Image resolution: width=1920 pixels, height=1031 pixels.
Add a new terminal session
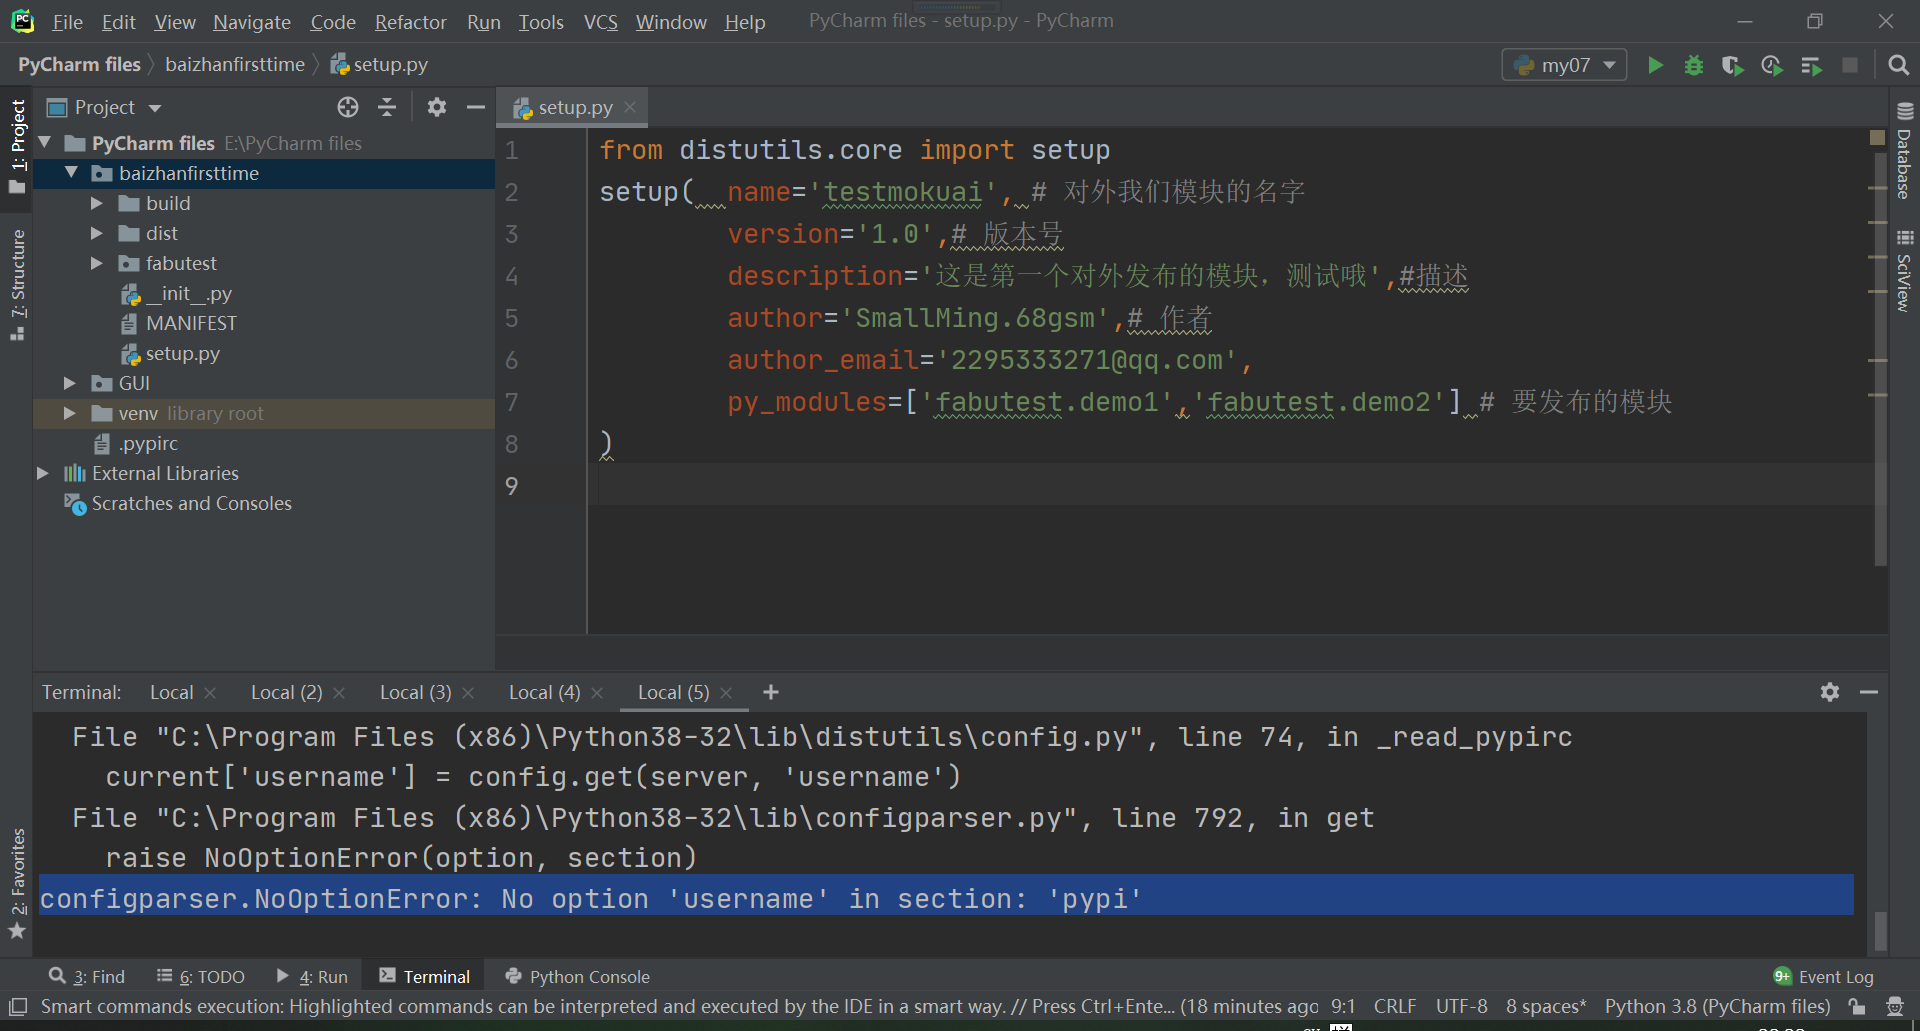point(771,692)
